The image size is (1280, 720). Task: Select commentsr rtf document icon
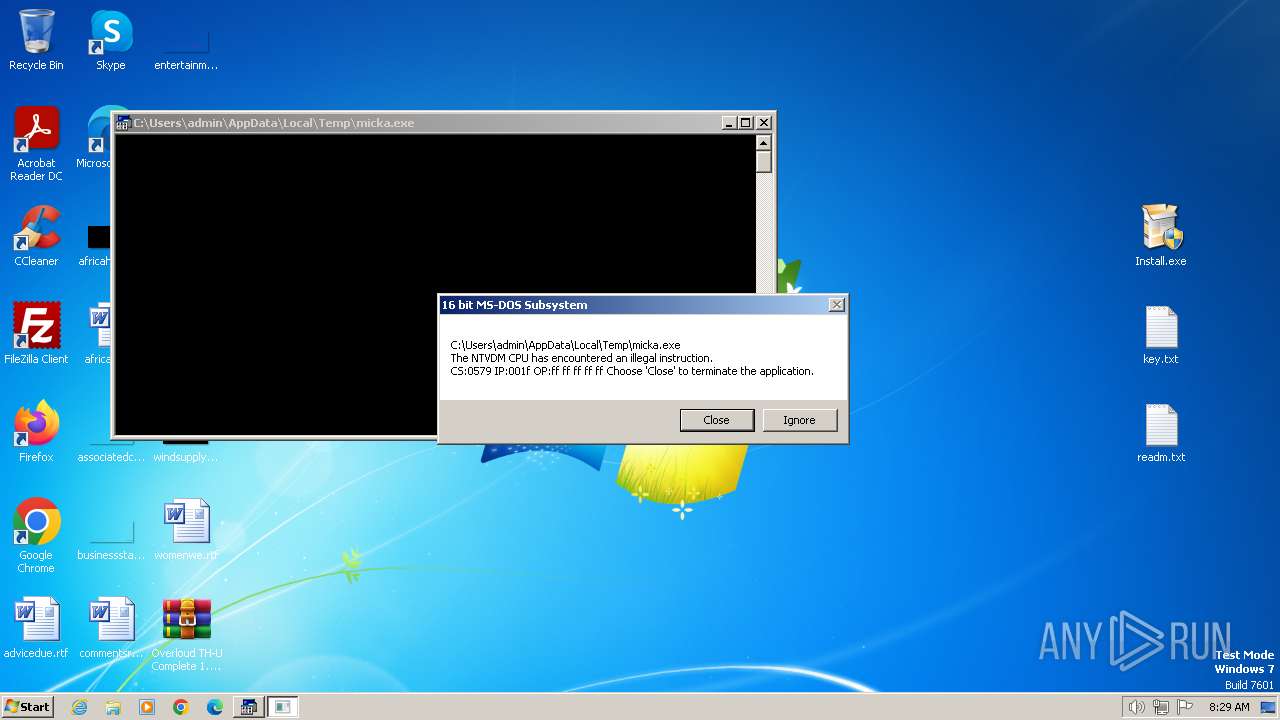[x=111, y=628]
